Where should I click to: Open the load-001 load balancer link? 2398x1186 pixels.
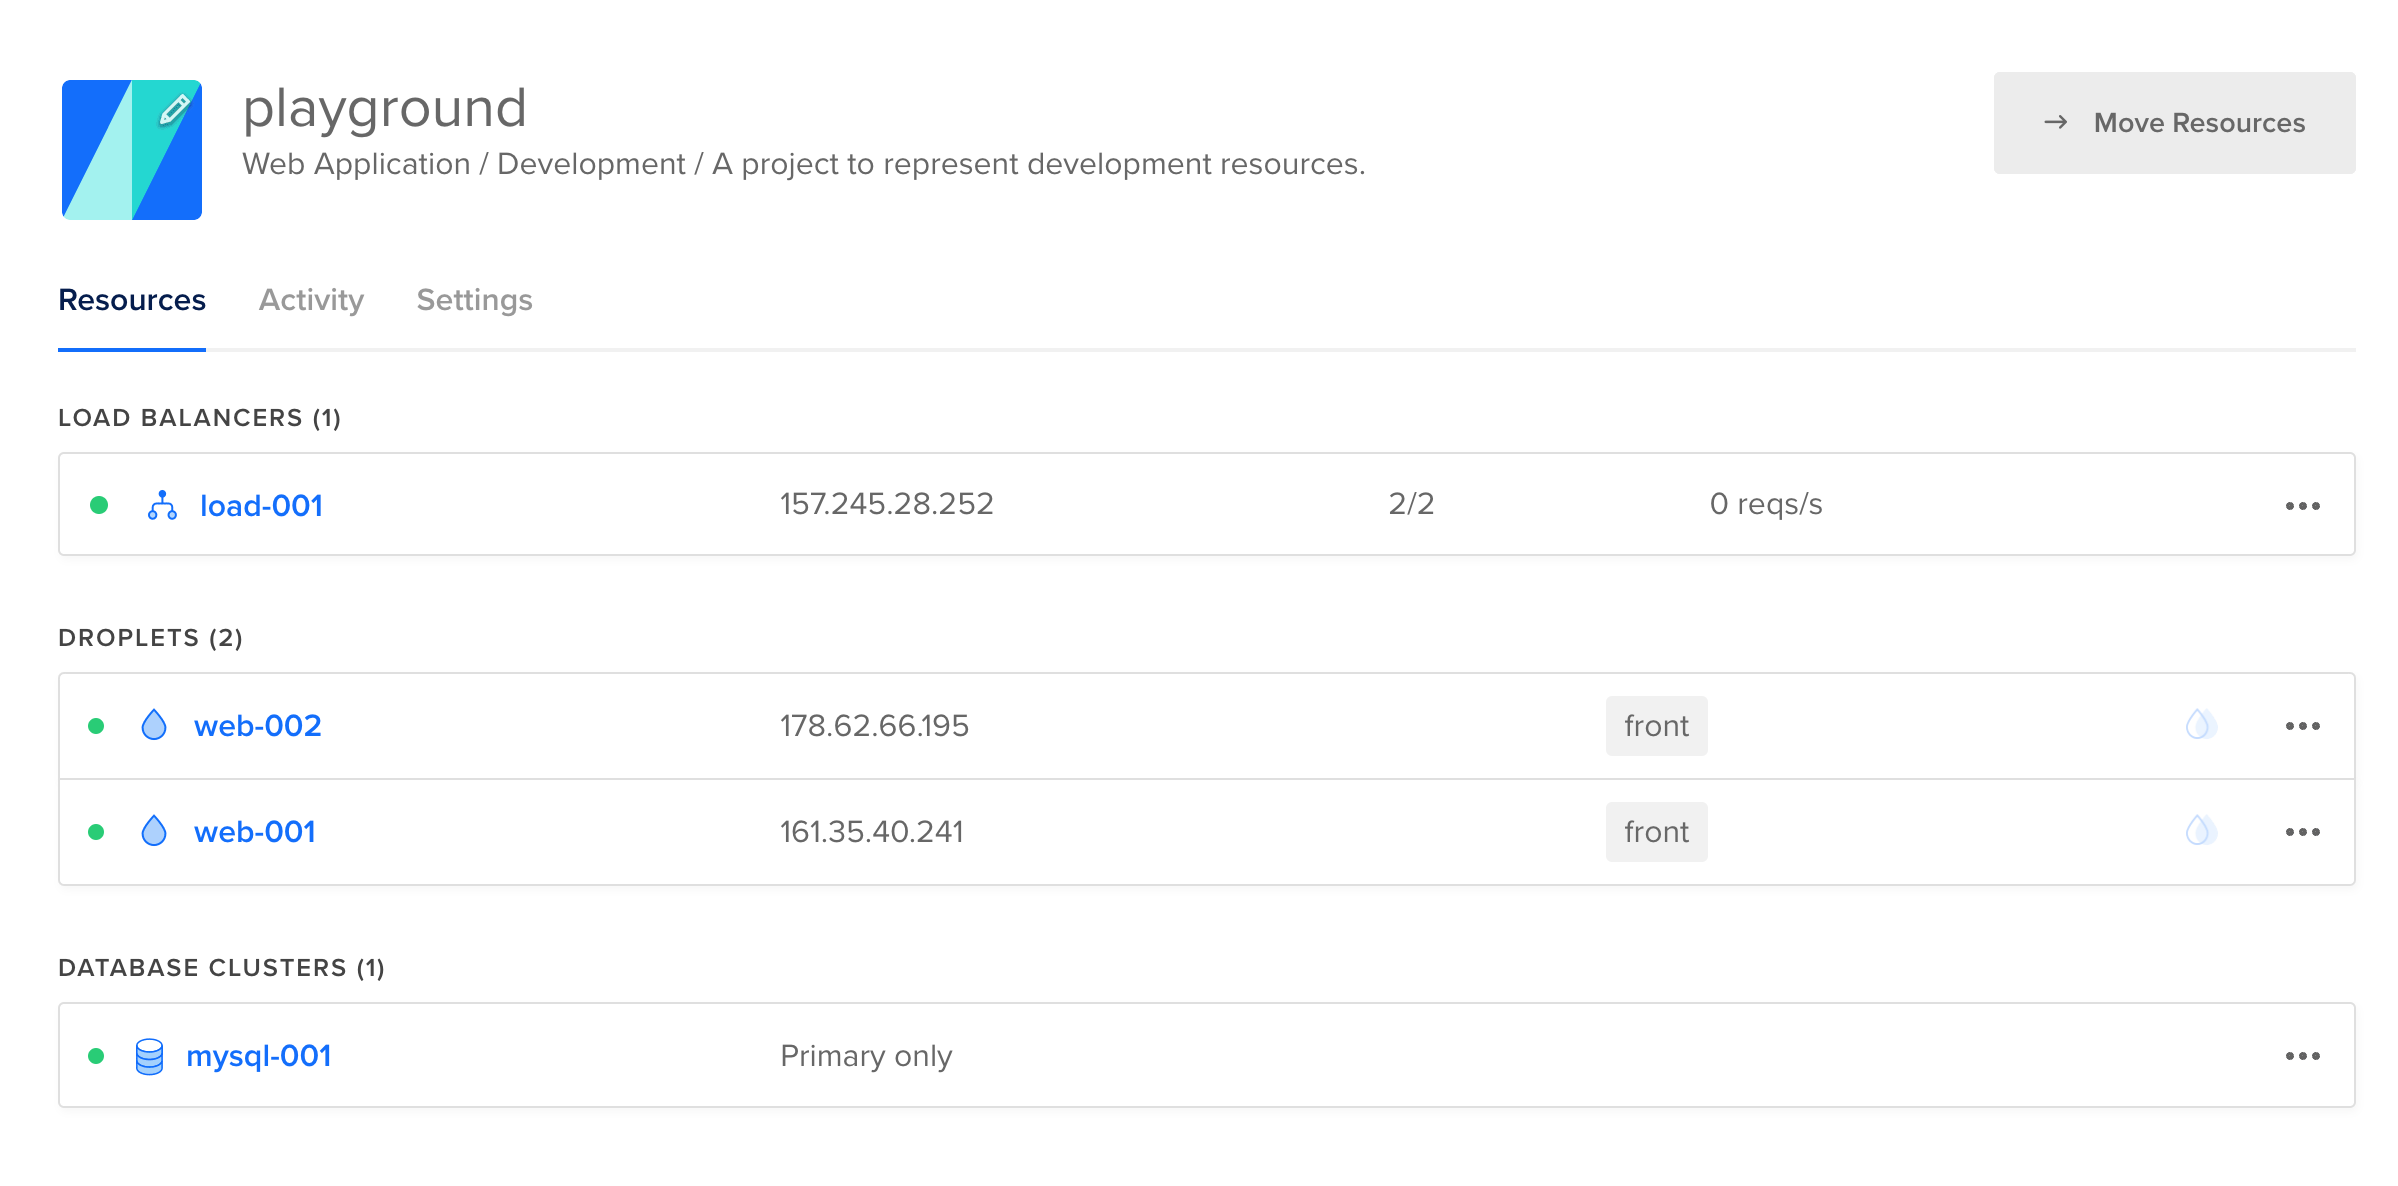coord(261,506)
